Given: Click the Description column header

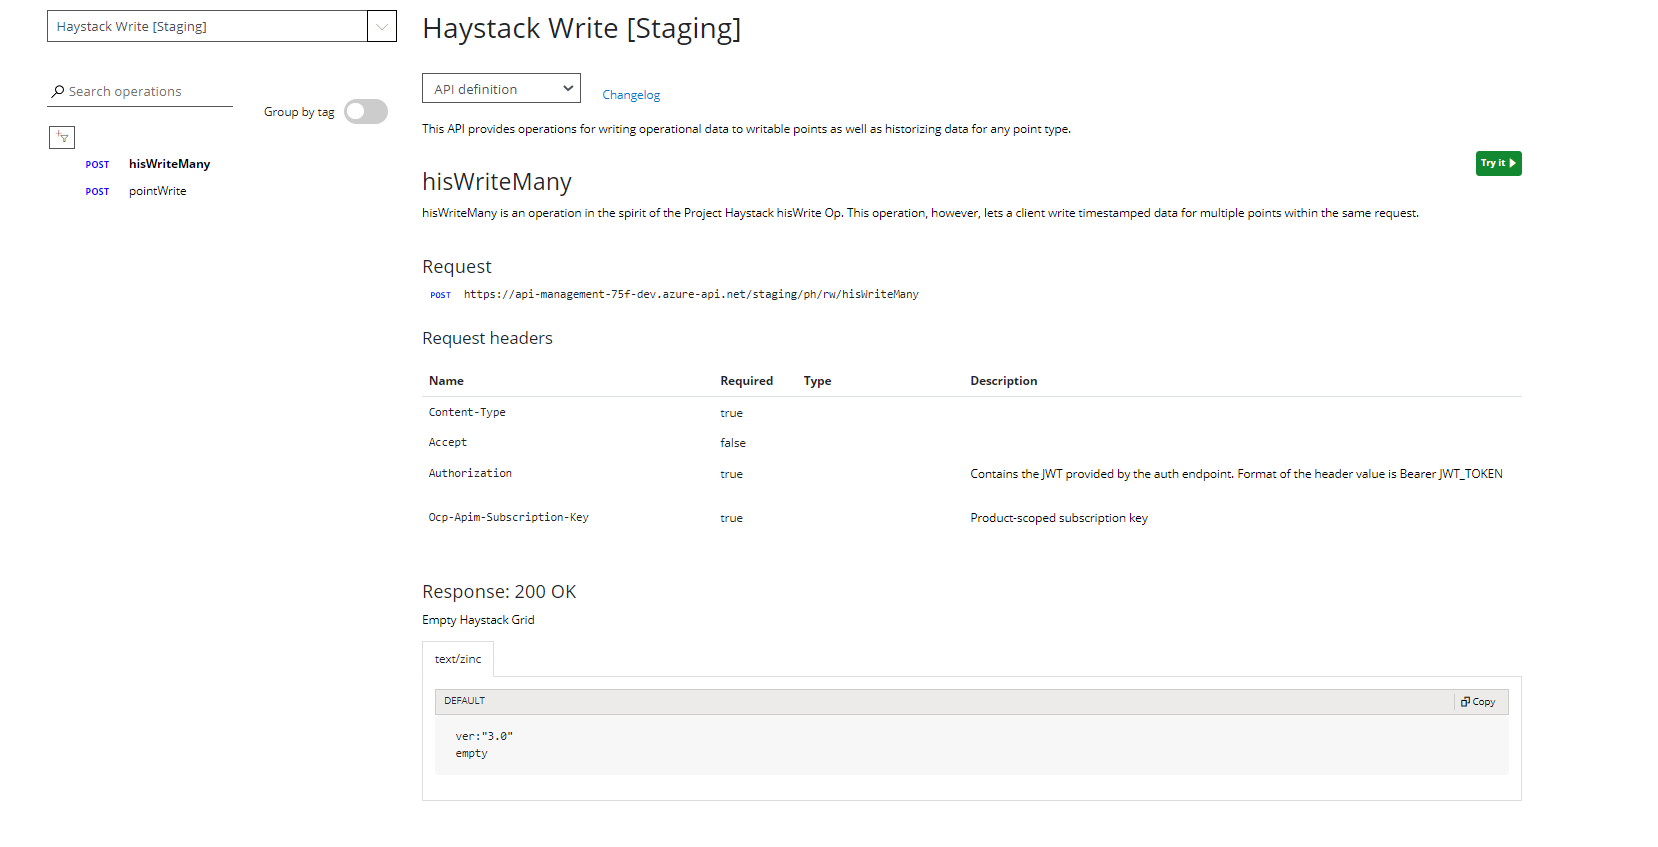Looking at the screenshot, I should 1003,381.
